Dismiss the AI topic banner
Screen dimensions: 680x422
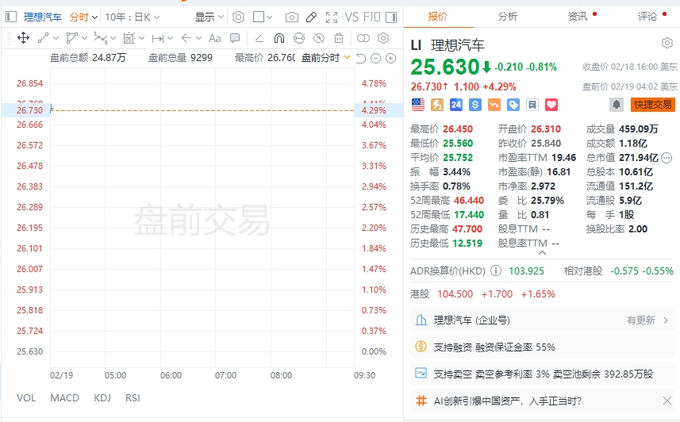(667, 401)
